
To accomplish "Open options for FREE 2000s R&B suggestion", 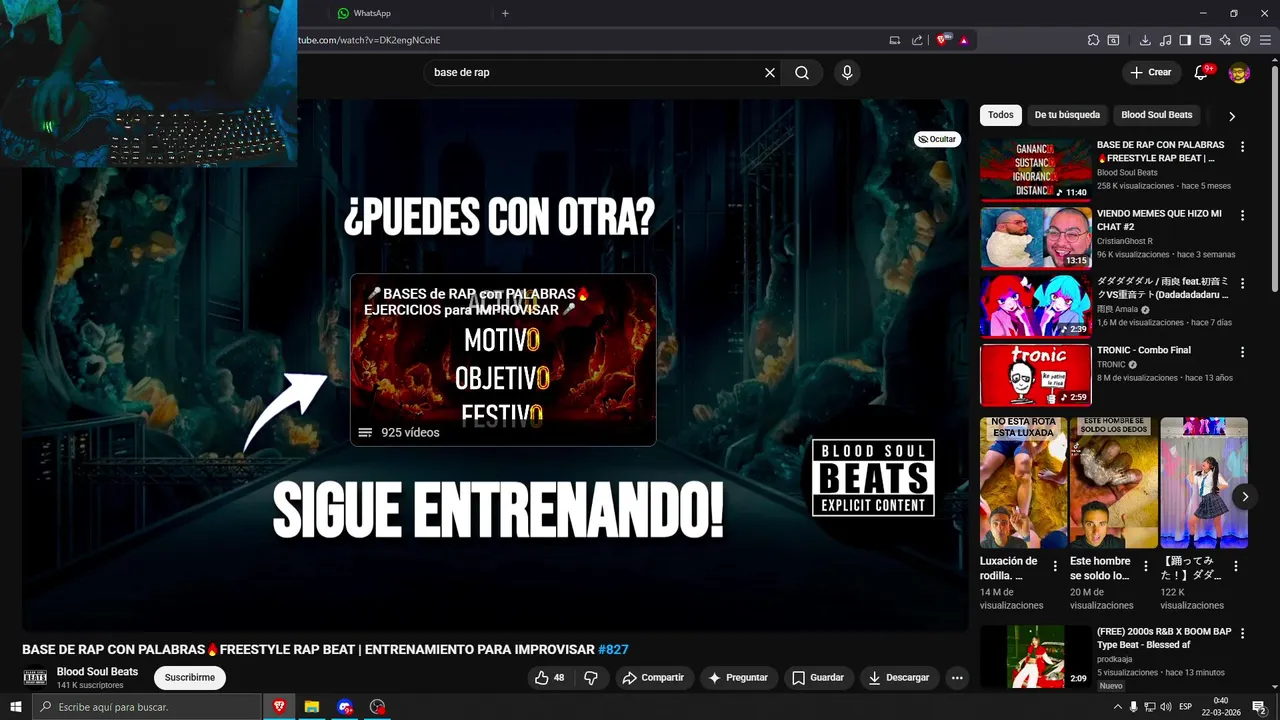I will click(1243, 634).
